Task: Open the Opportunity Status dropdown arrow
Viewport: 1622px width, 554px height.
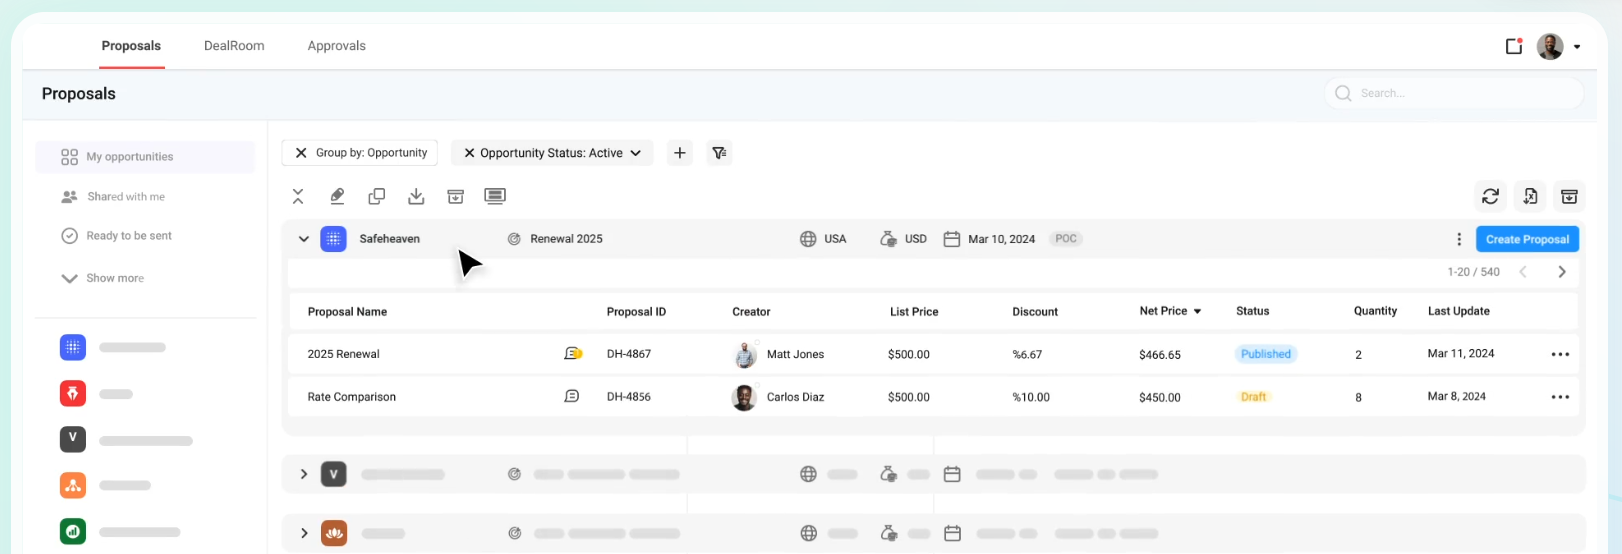Action: point(636,153)
